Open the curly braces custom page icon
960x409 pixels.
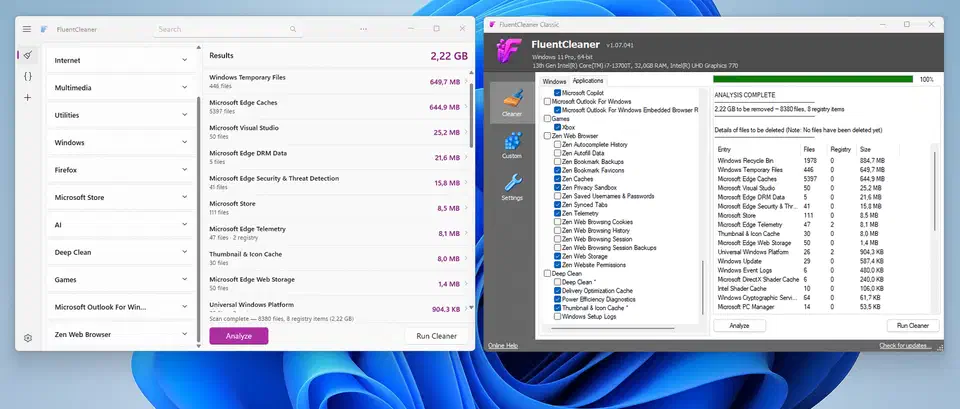[x=28, y=77]
